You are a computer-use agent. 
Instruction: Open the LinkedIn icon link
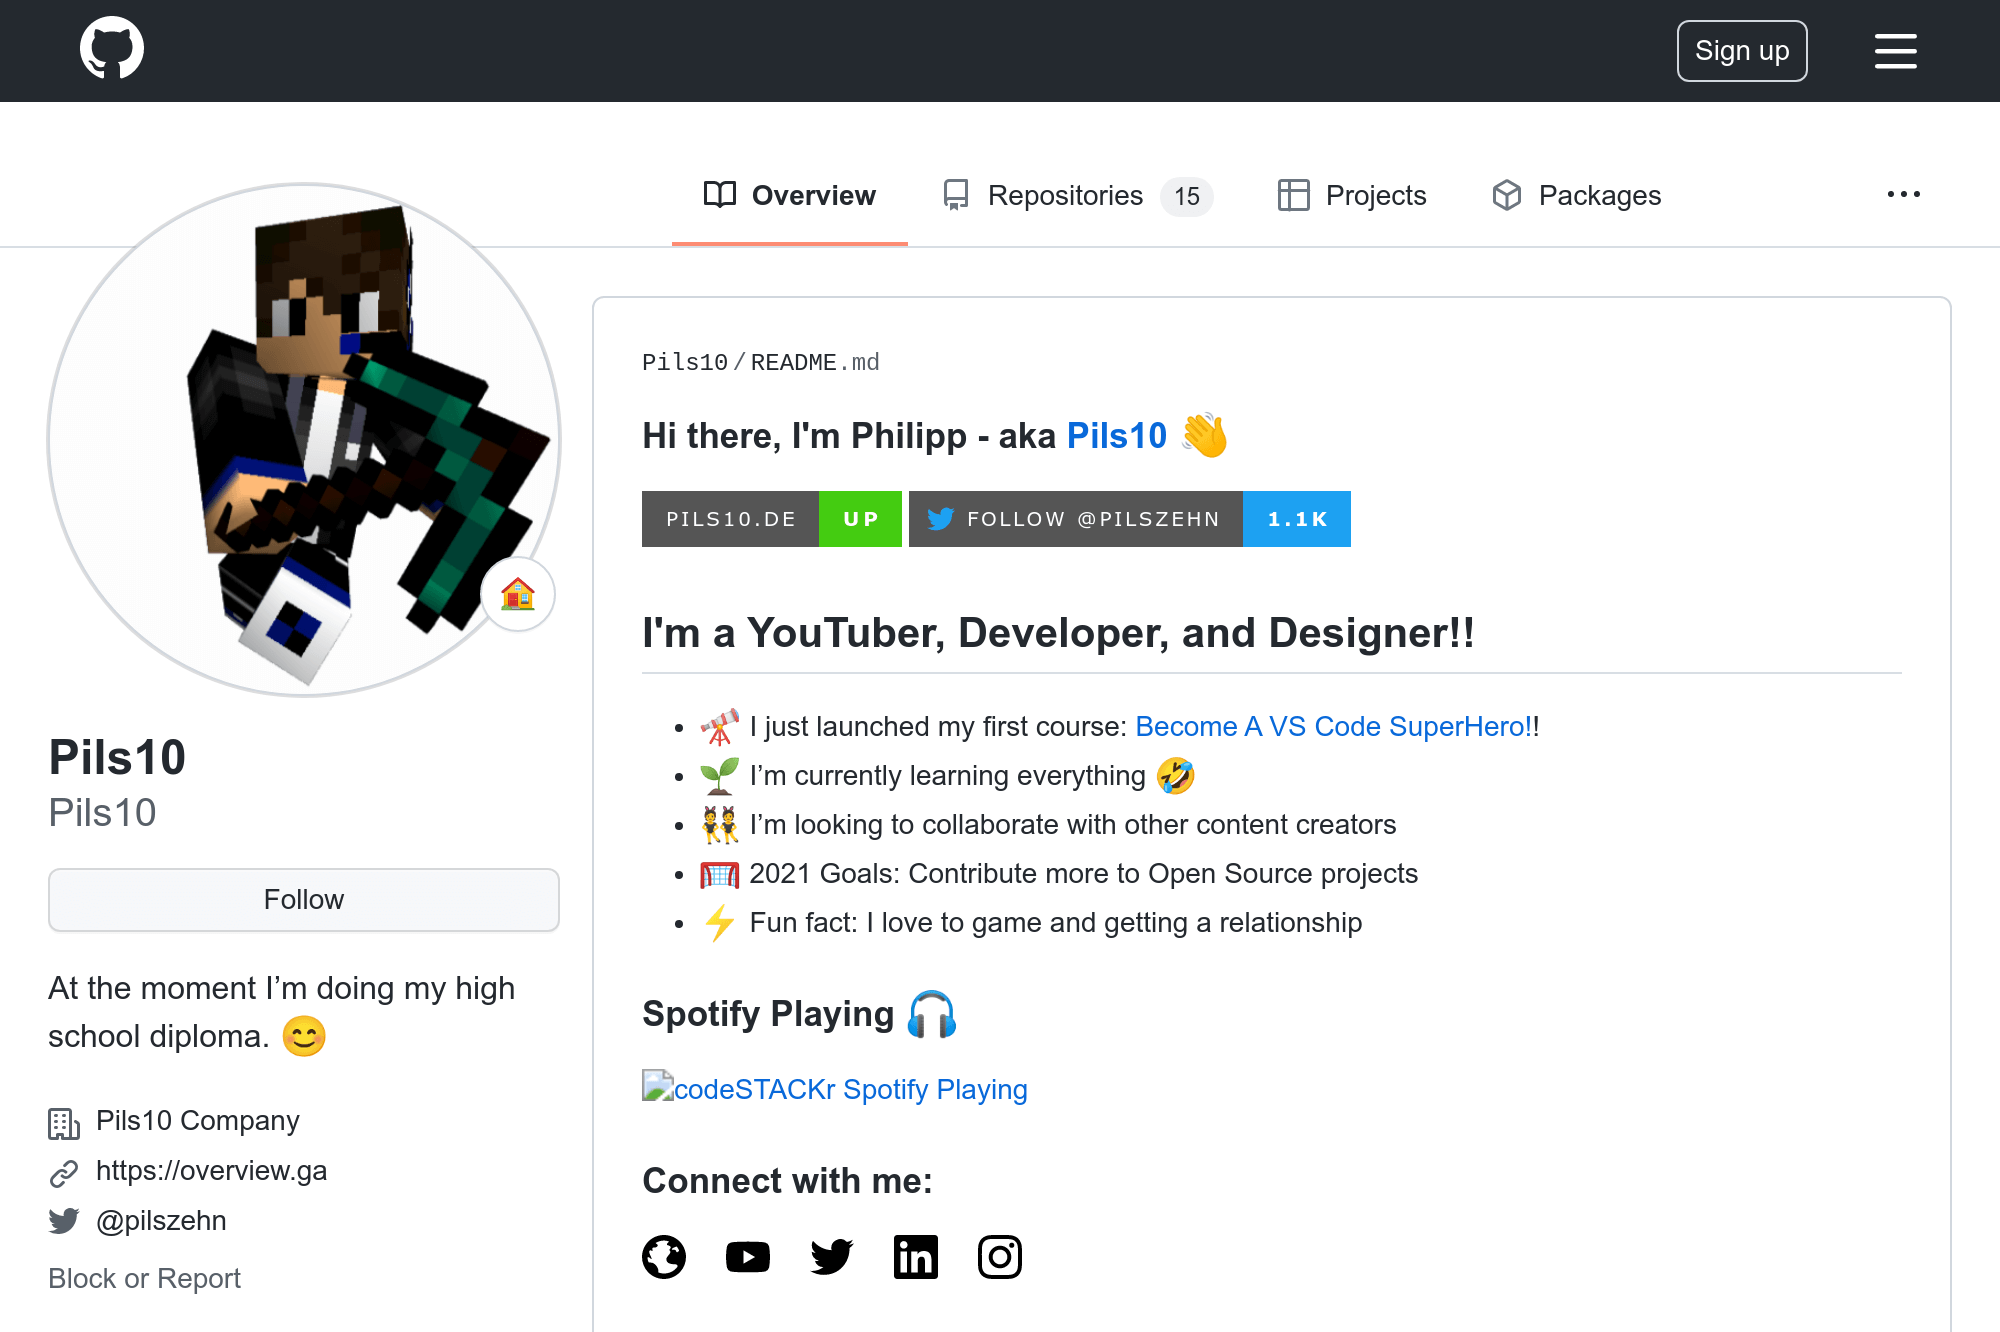(916, 1257)
